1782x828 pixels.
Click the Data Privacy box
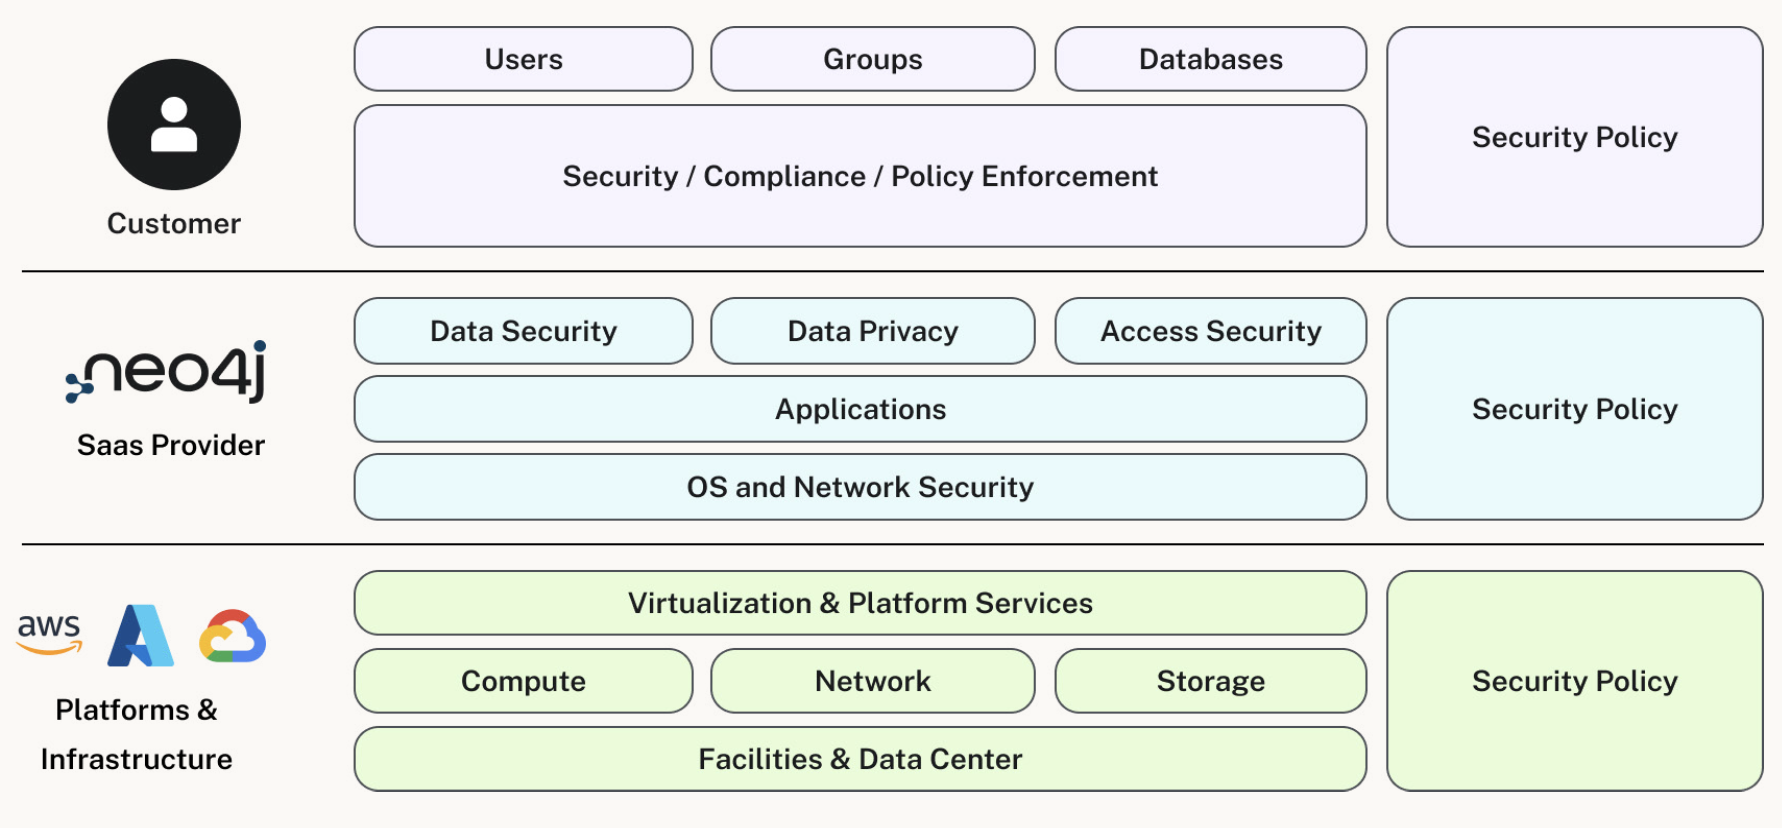(x=872, y=332)
